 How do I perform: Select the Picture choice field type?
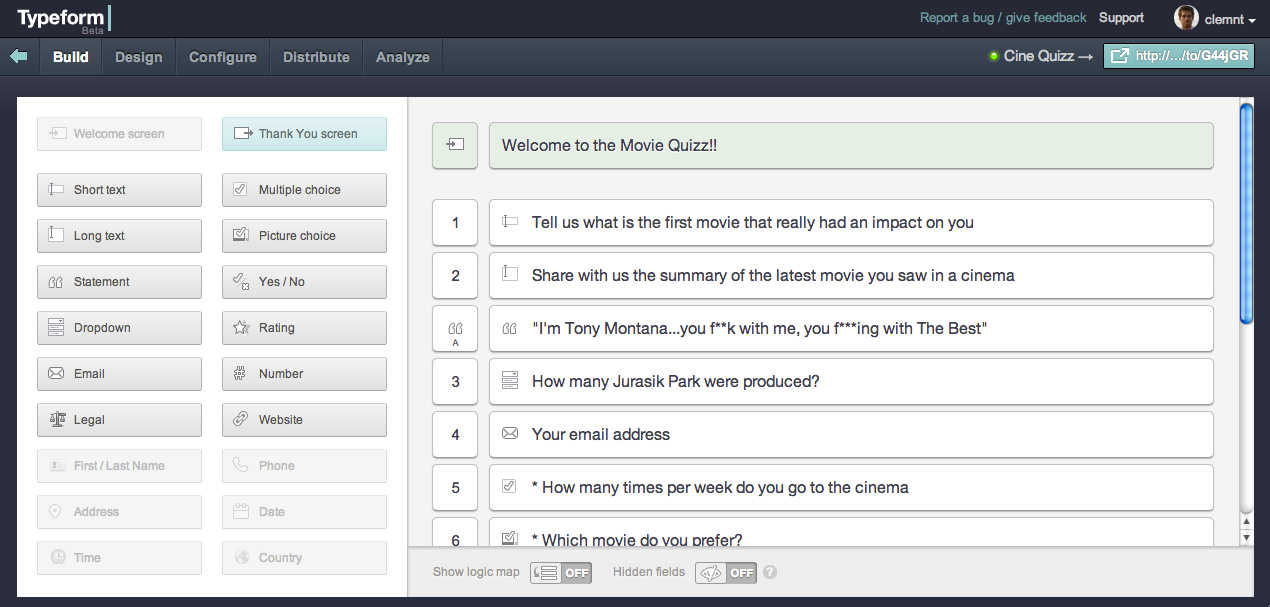coord(304,235)
